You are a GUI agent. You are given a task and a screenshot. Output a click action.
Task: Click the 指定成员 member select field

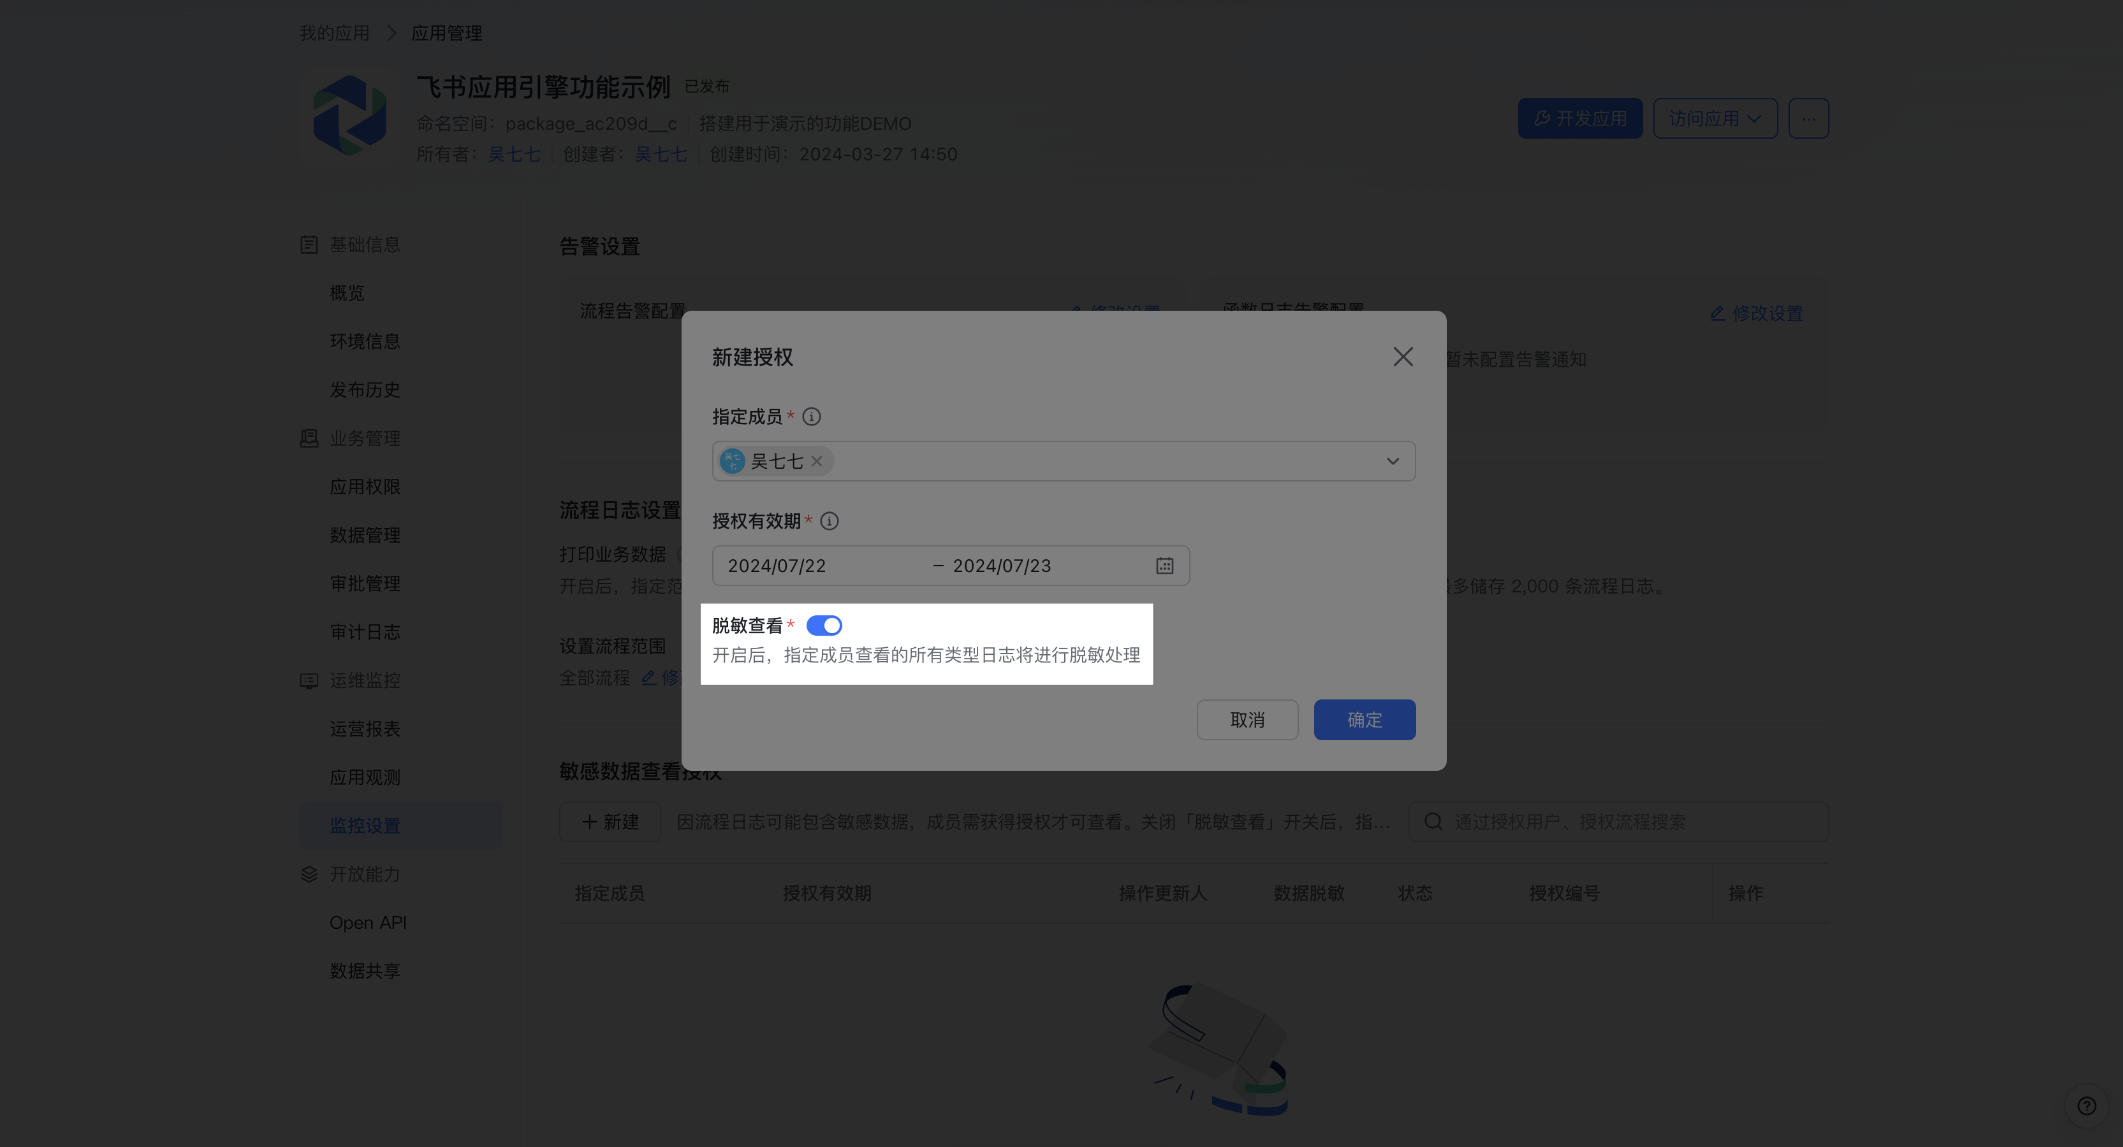1064,461
